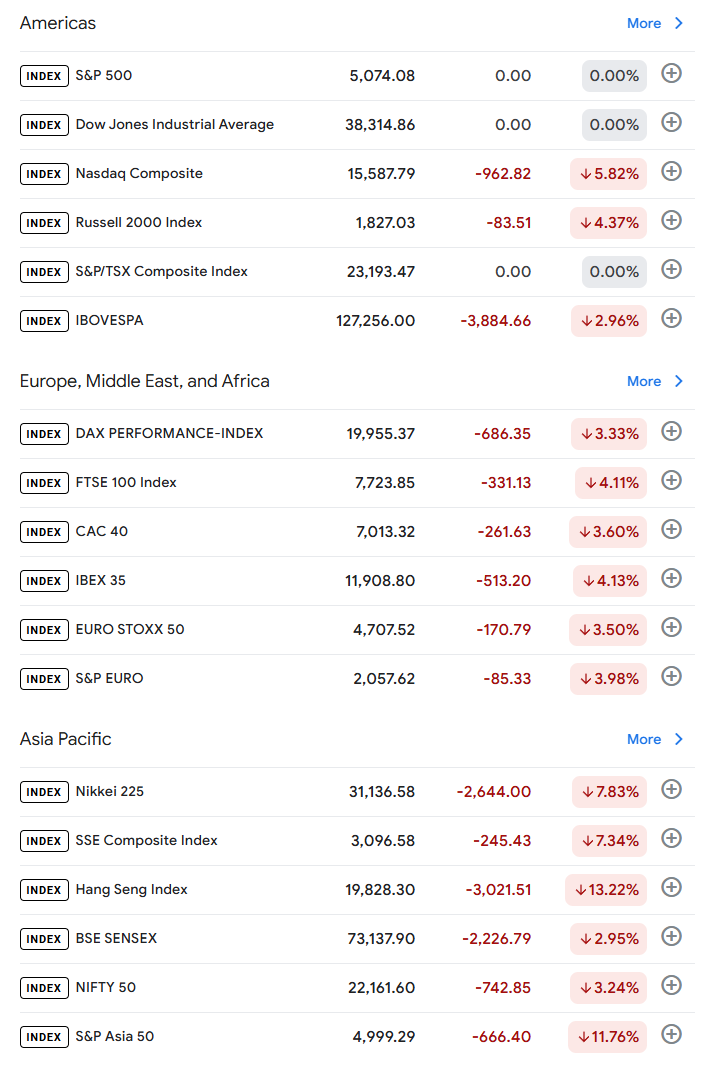Add Nikkei 225 to watchlist
This screenshot has height=1080, width=710.
coord(671,789)
